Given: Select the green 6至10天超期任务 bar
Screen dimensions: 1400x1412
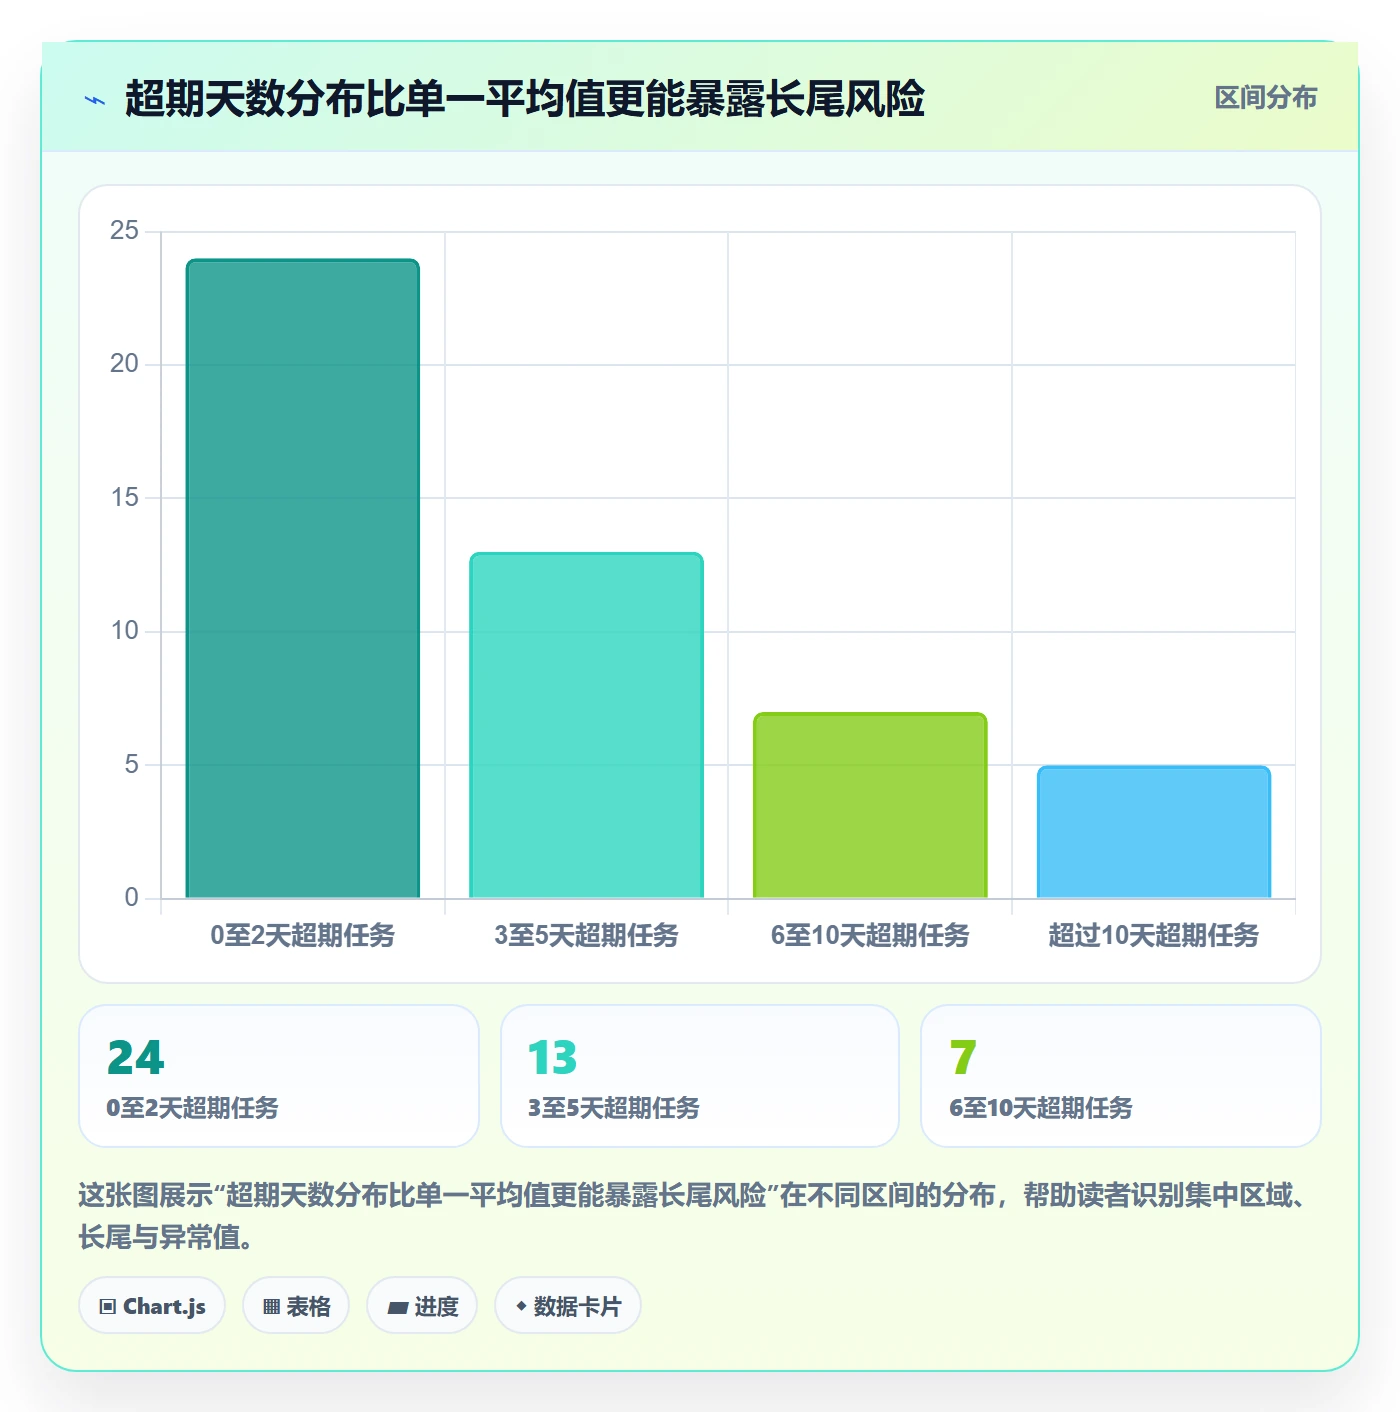Looking at the screenshot, I should [870, 805].
